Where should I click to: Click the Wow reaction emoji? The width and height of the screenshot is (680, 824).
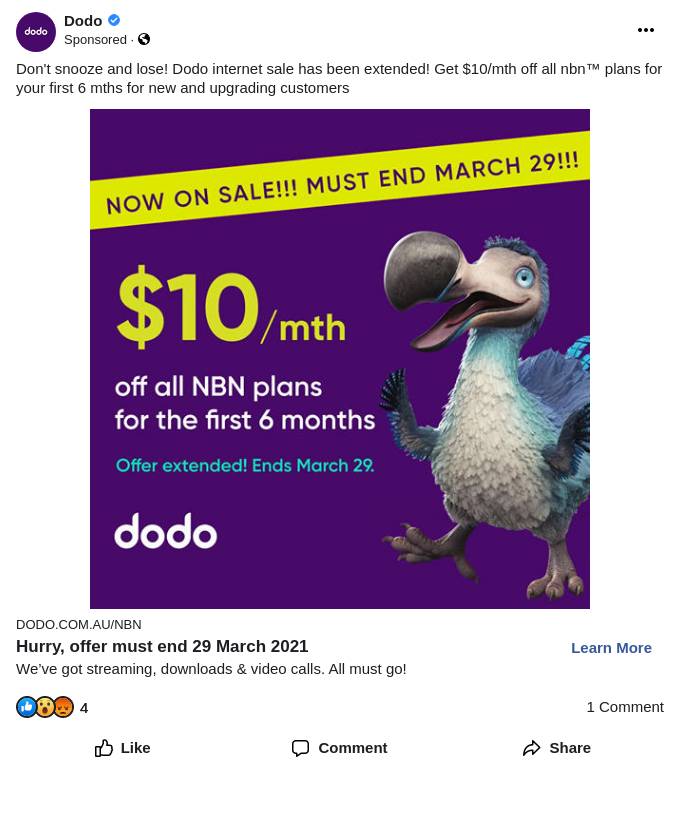pos(45,707)
